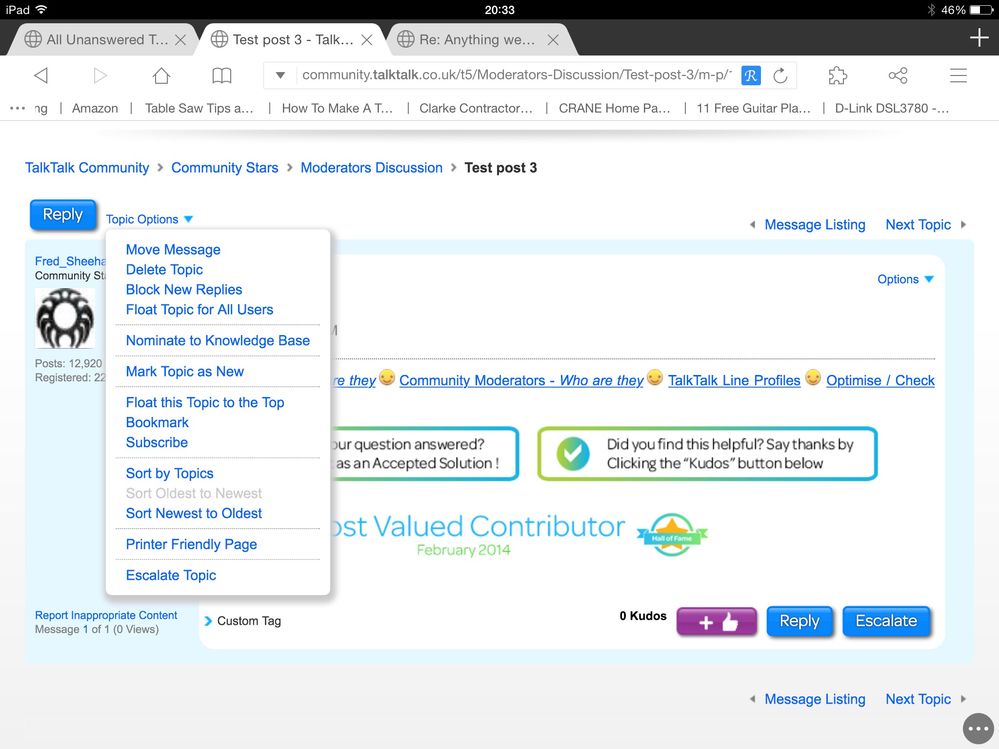Open Community Stars breadcrumb link
999x749 pixels.
coord(225,168)
